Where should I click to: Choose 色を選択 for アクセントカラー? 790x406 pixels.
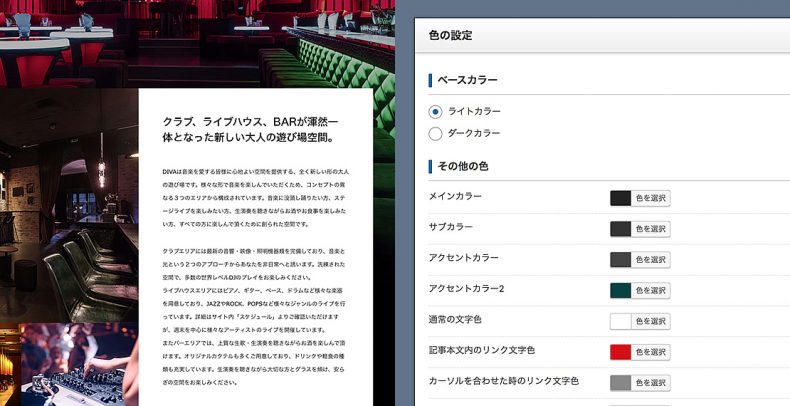[651, 260]
